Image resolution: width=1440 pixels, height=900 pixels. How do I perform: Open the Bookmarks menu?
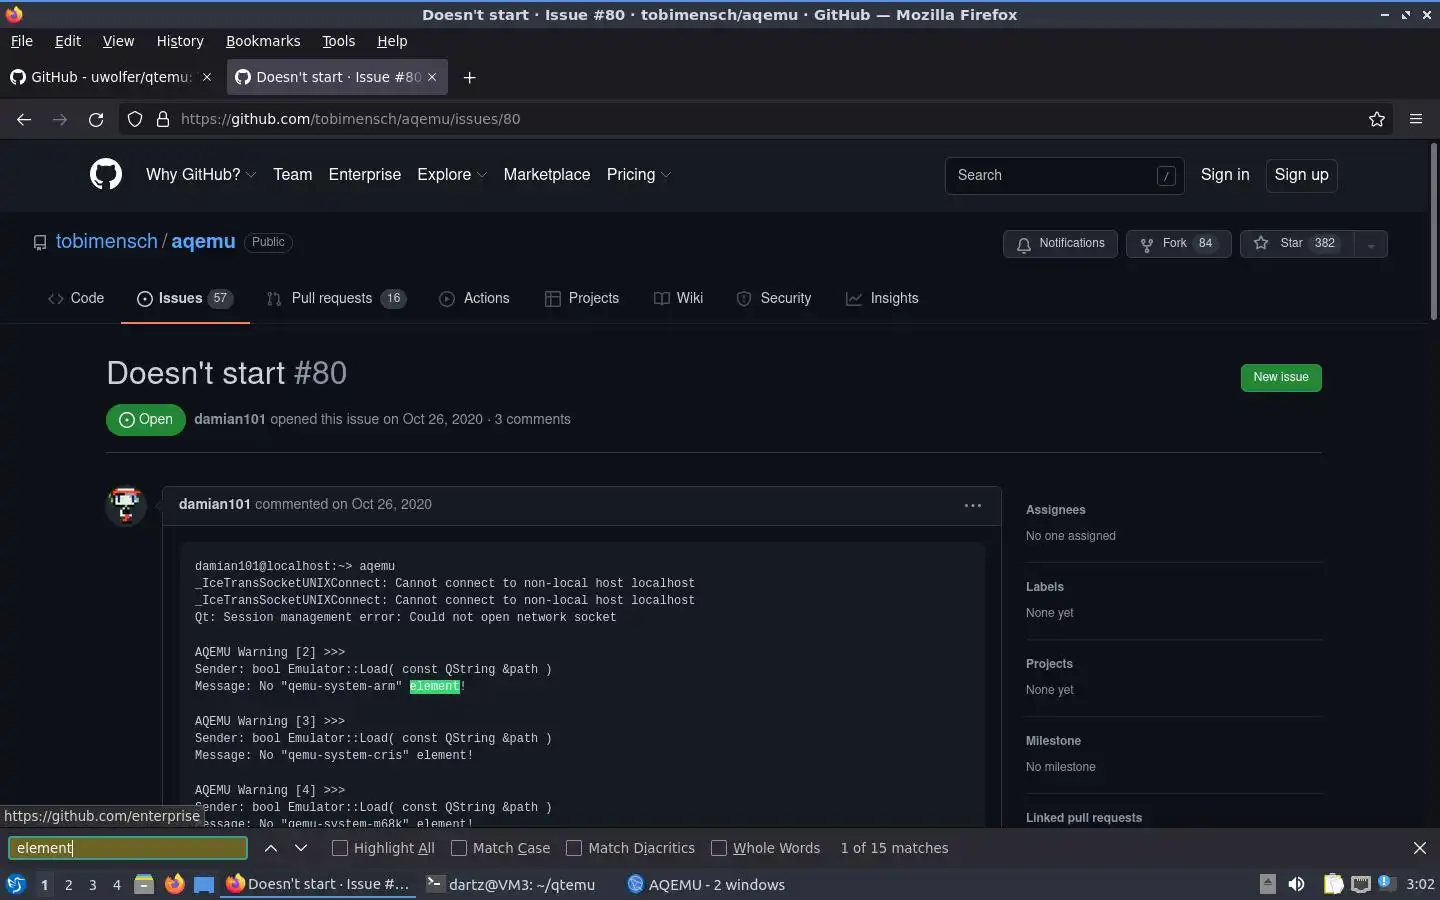263,41
